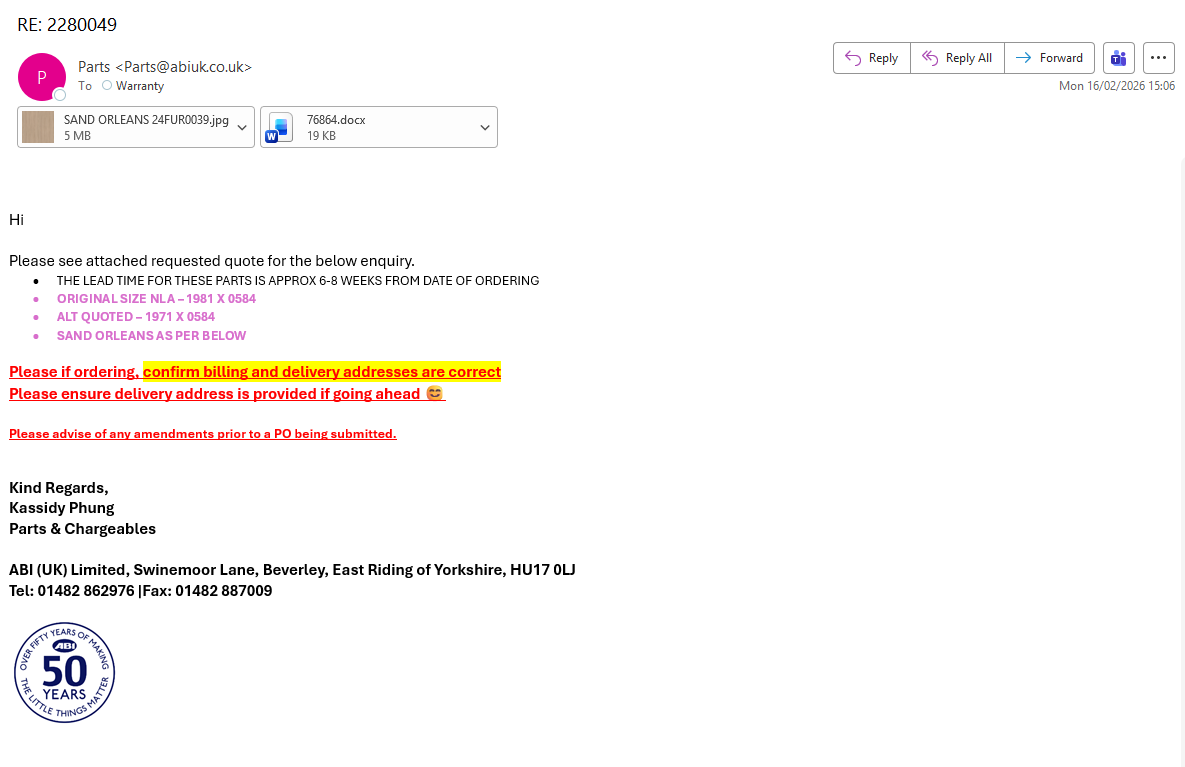Click the Warranty recipient name
The height and width of the screenshot is (767, 1185).
pos(140,86)
